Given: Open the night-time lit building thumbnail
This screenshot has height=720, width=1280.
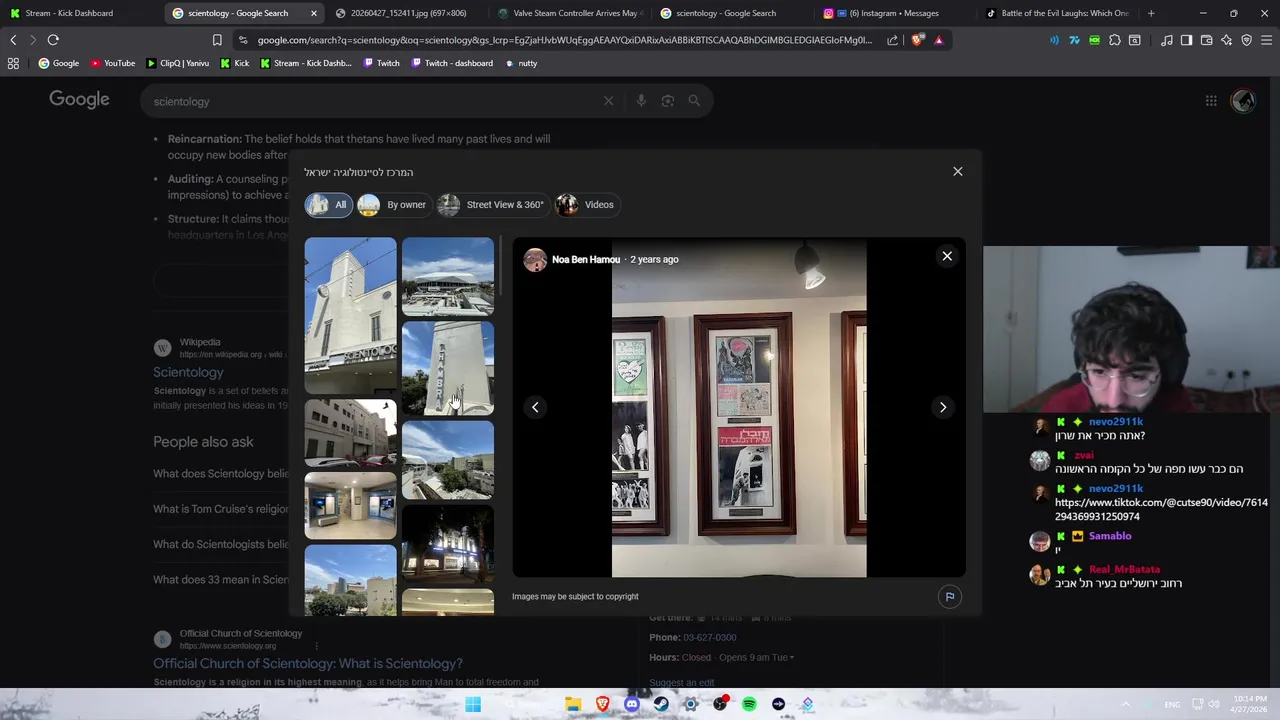Looking at the screenshot, I should click(x=447, y=543).
